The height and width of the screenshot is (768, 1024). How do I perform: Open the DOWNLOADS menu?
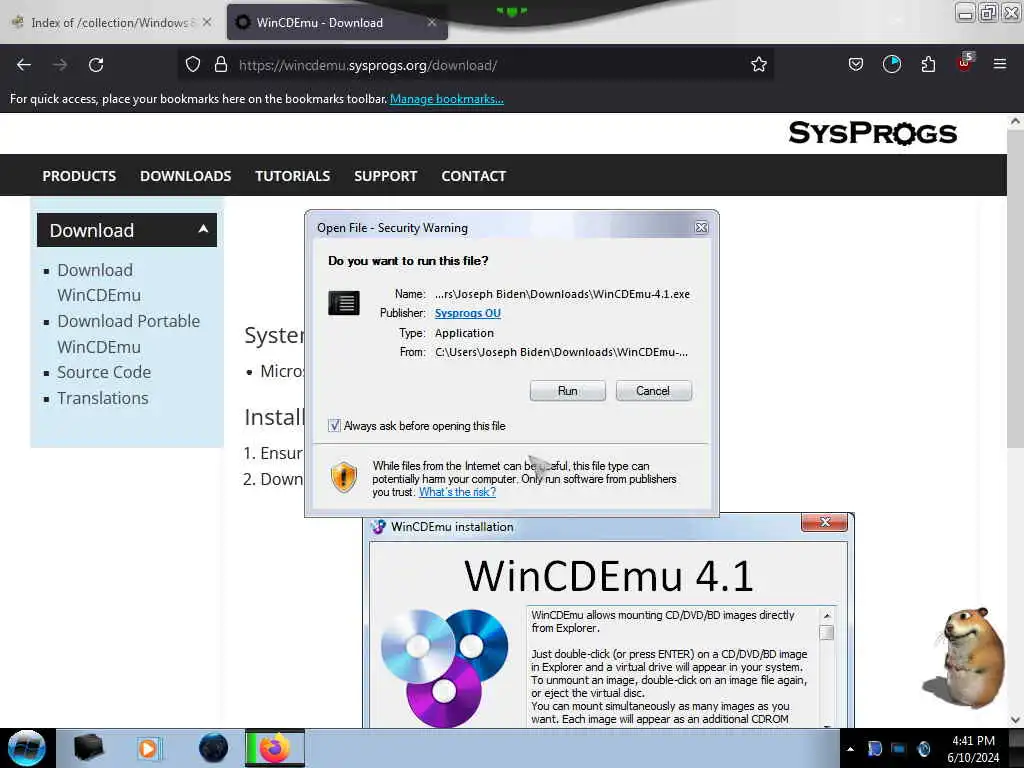click(185, 176)
